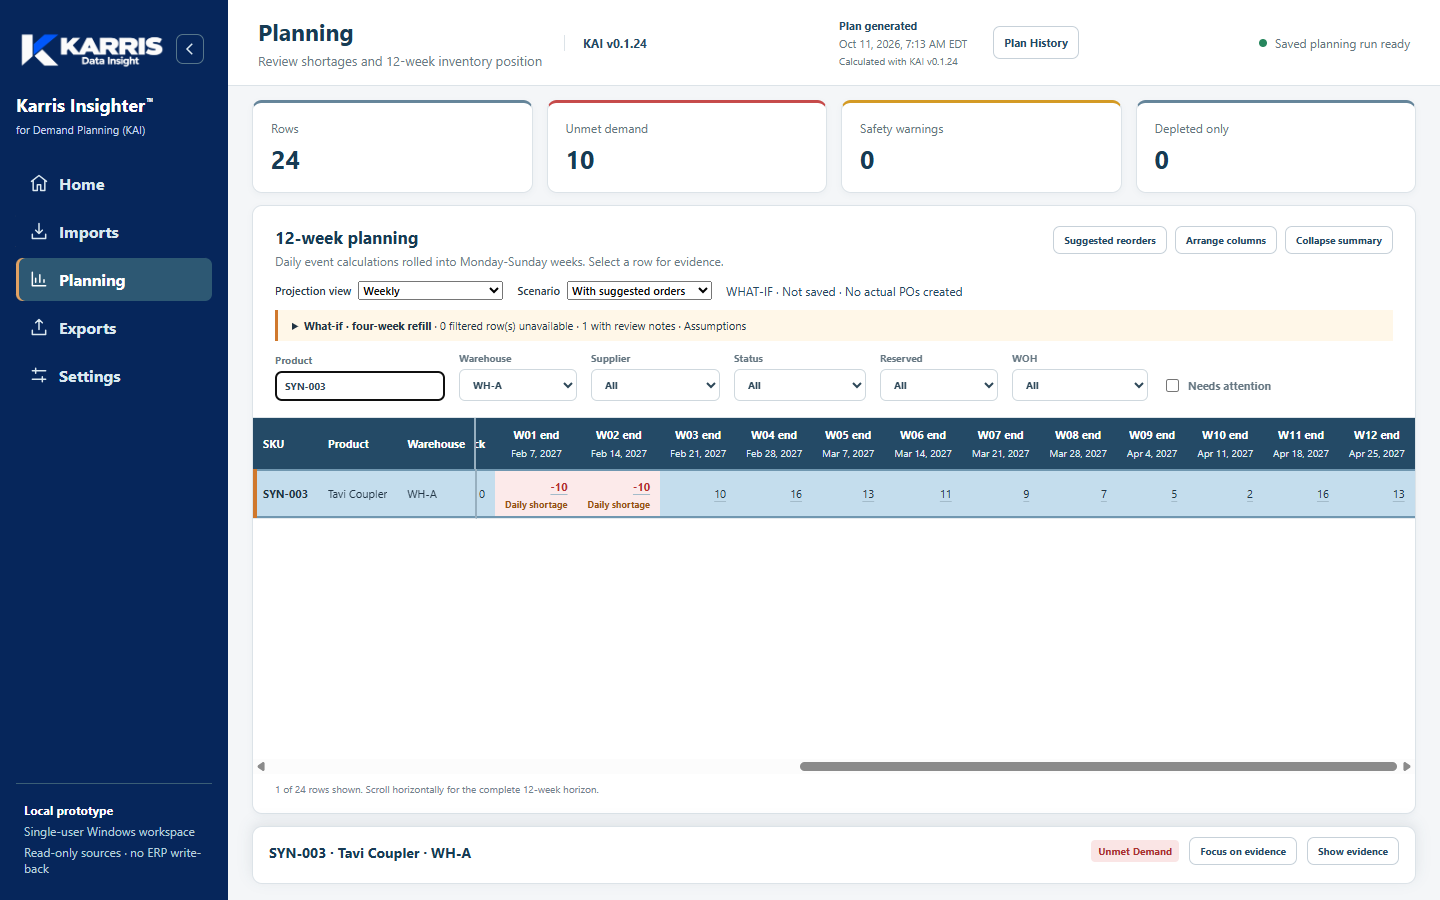Open the Home menu item
This screenshot has width=1440, height=900.
[x=114, y=184]
